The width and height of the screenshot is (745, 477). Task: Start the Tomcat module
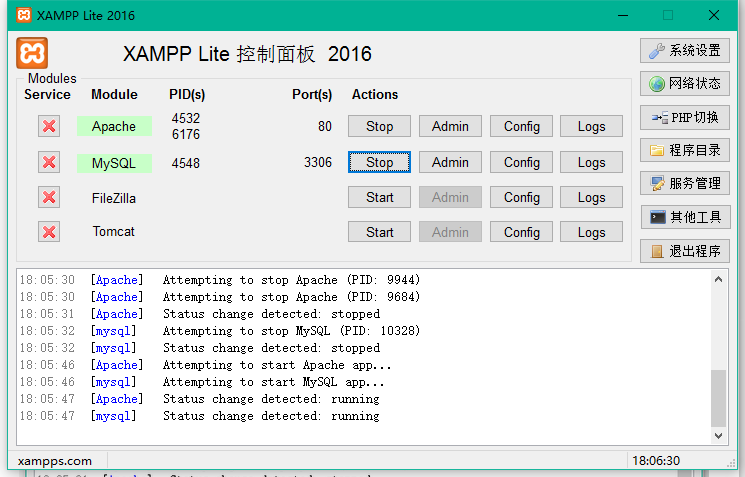pyautogui.click(x=379, y=232)
